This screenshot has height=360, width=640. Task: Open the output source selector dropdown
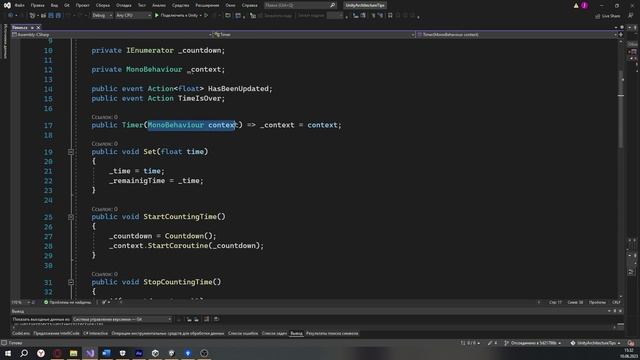point(122,319)
